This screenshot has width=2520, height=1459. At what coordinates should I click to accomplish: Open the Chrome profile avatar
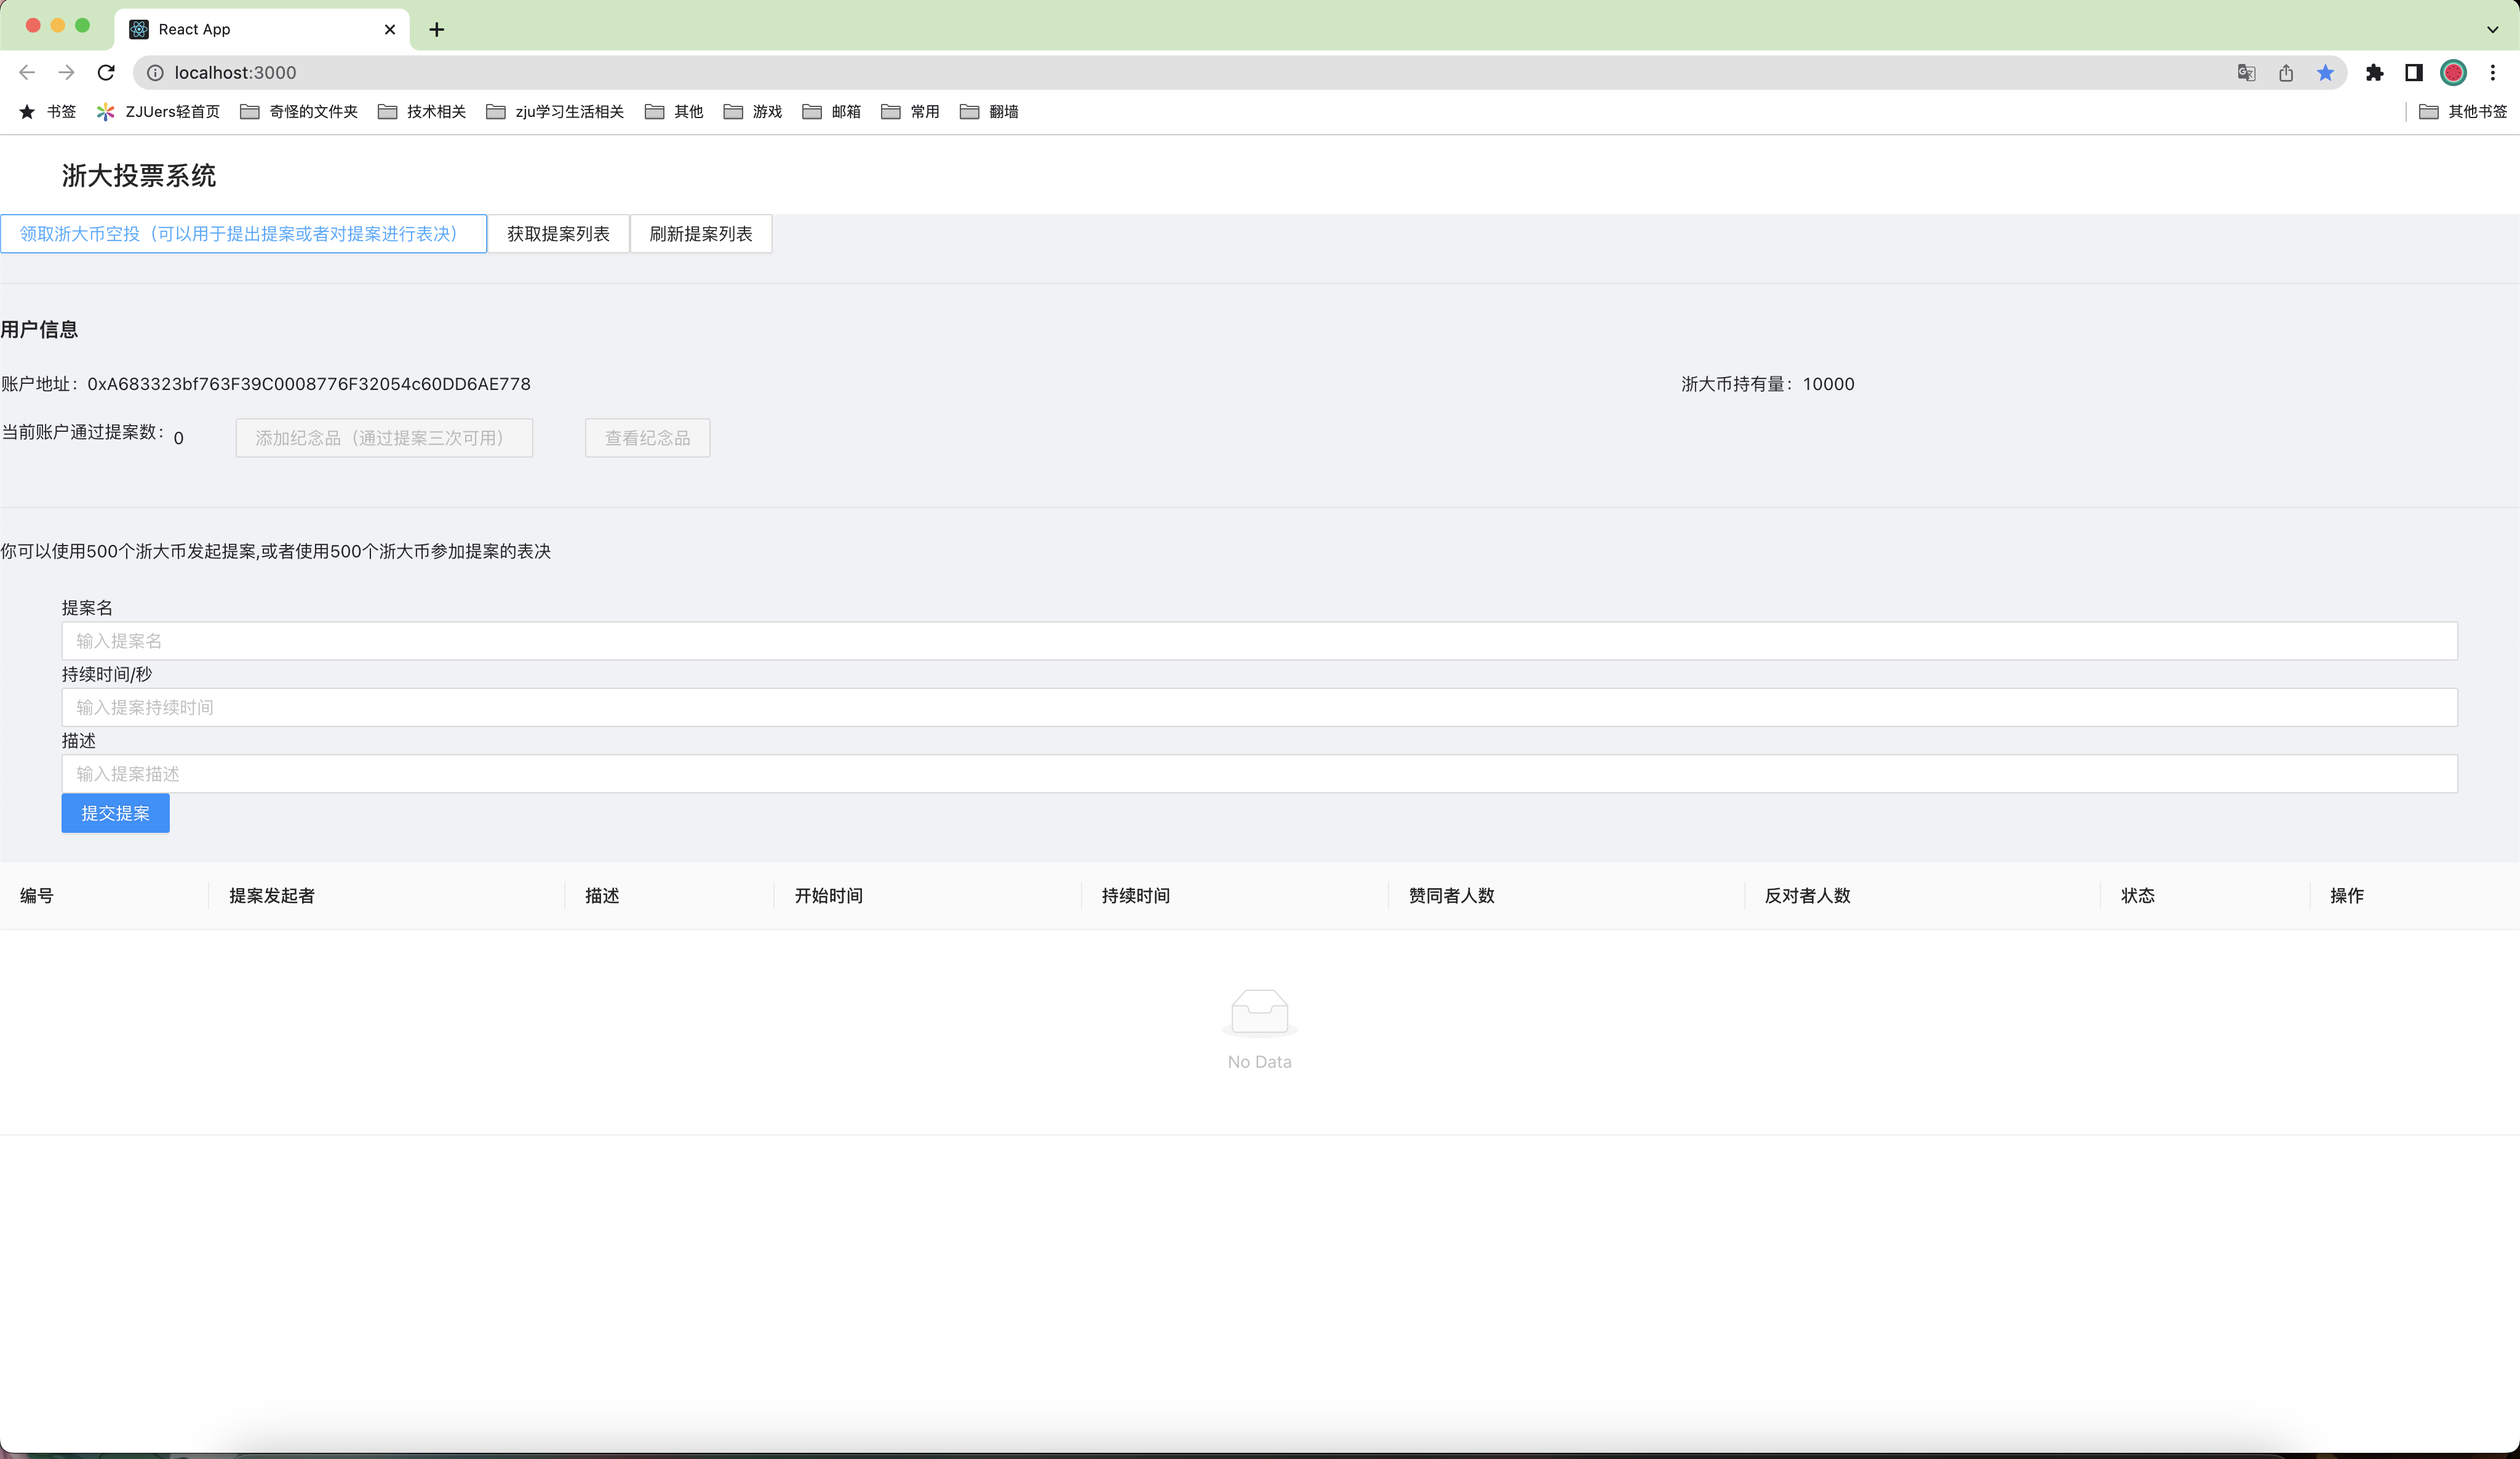point(2453,72)
